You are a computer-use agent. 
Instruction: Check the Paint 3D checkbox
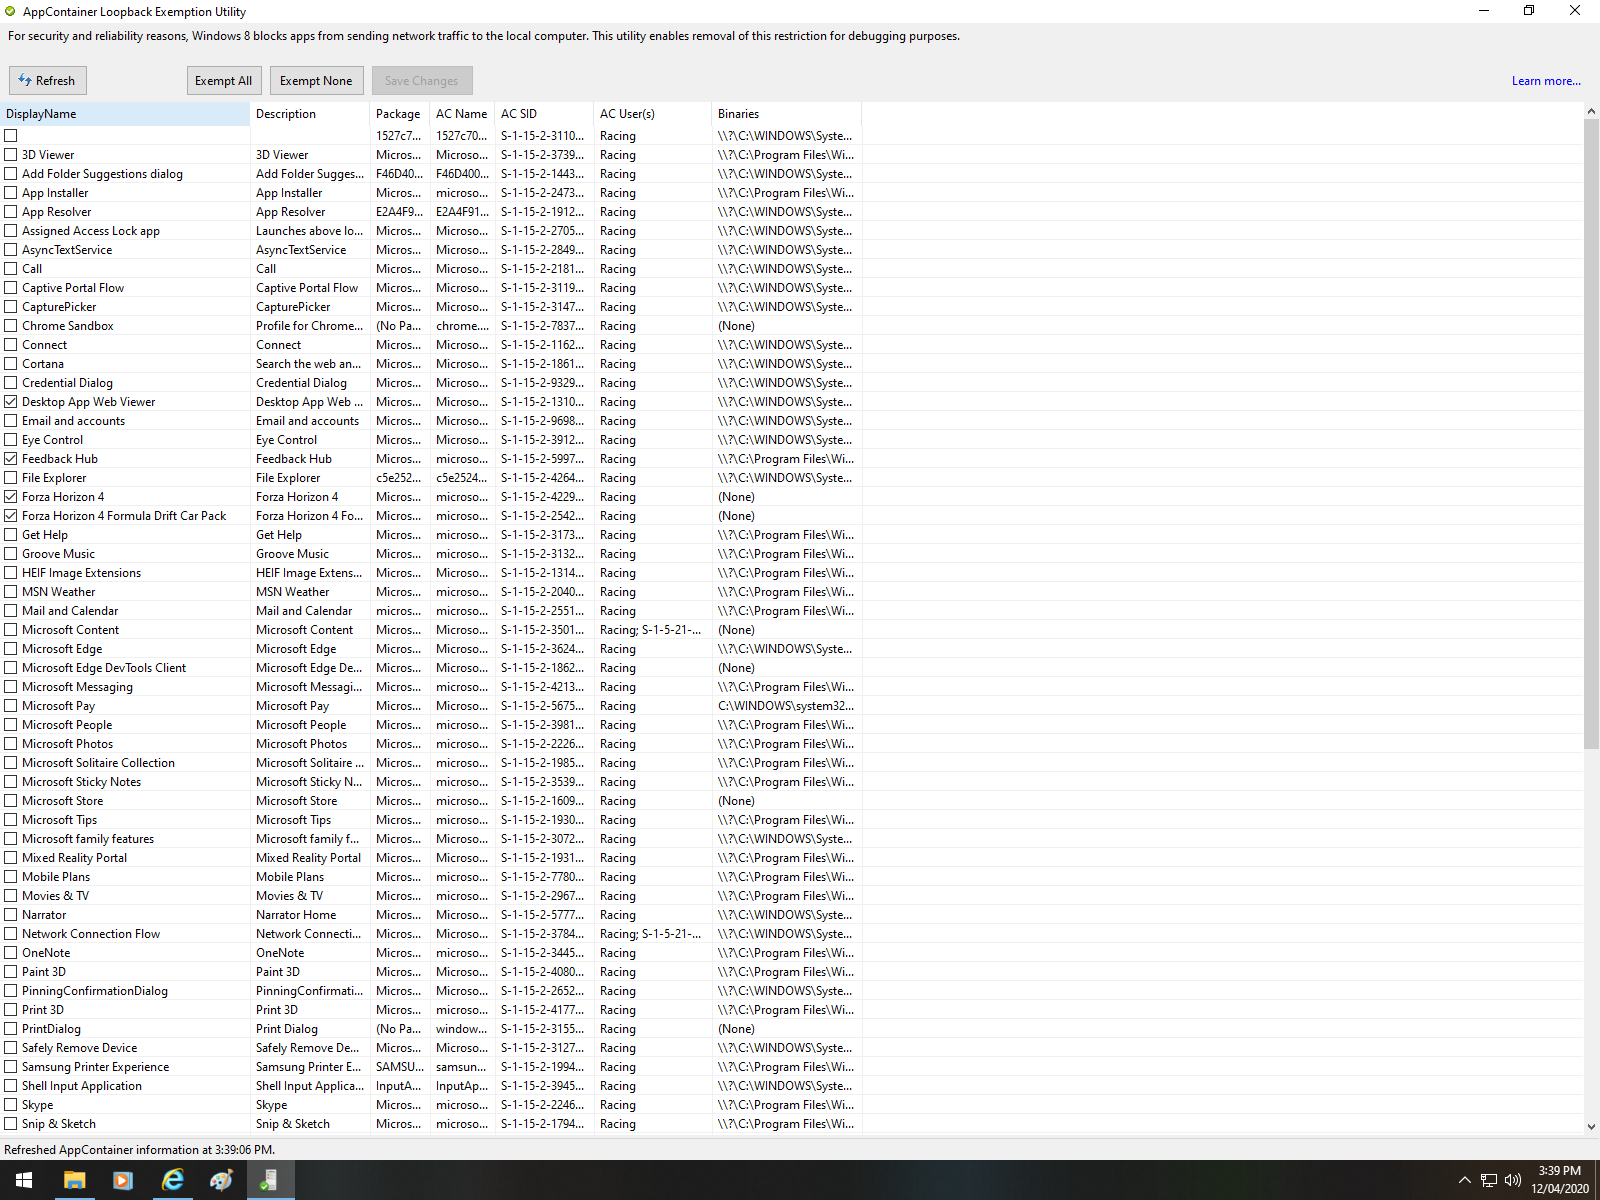(11, 972)
